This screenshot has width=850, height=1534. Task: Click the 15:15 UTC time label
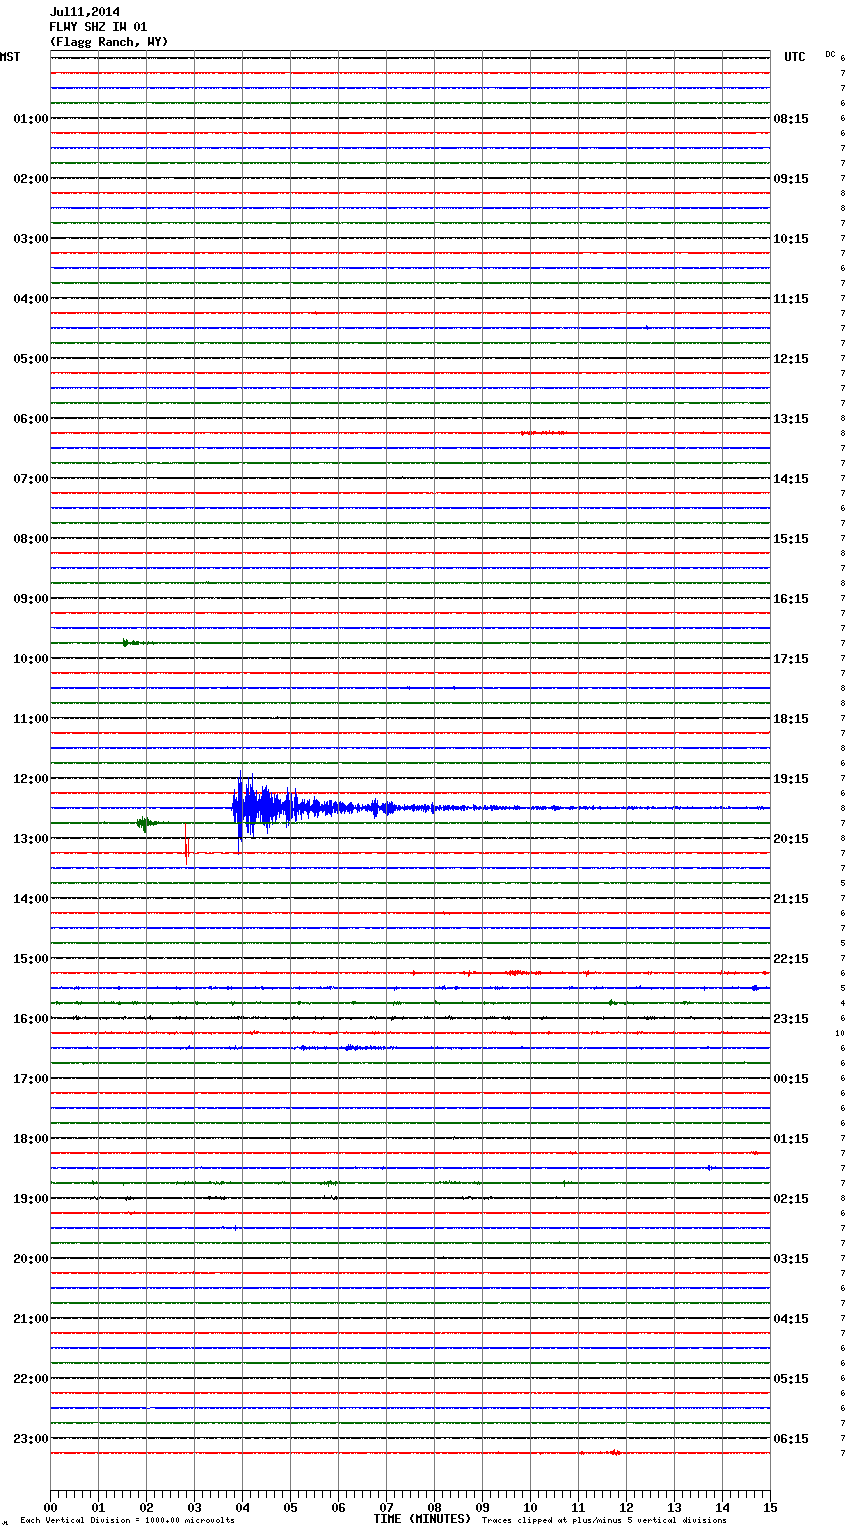[x=791, y=539]
